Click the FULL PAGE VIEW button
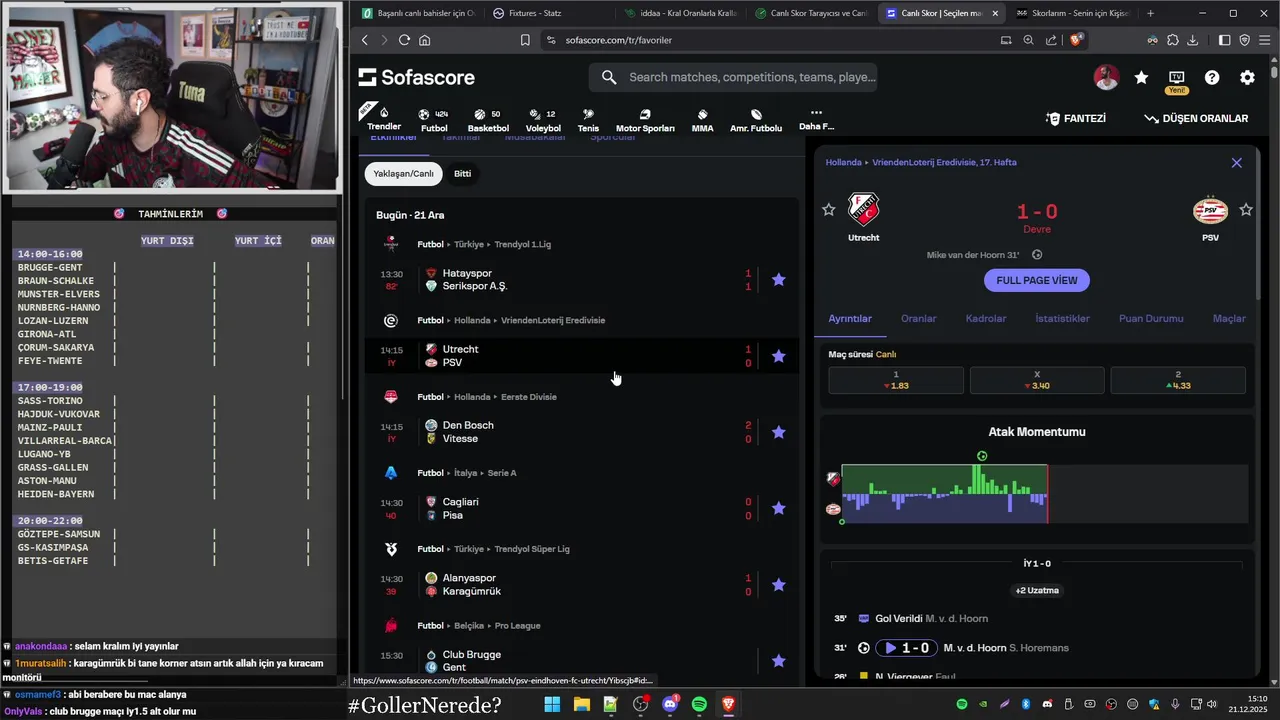Screen dimensions: 1280x720 pos(1037,280)
